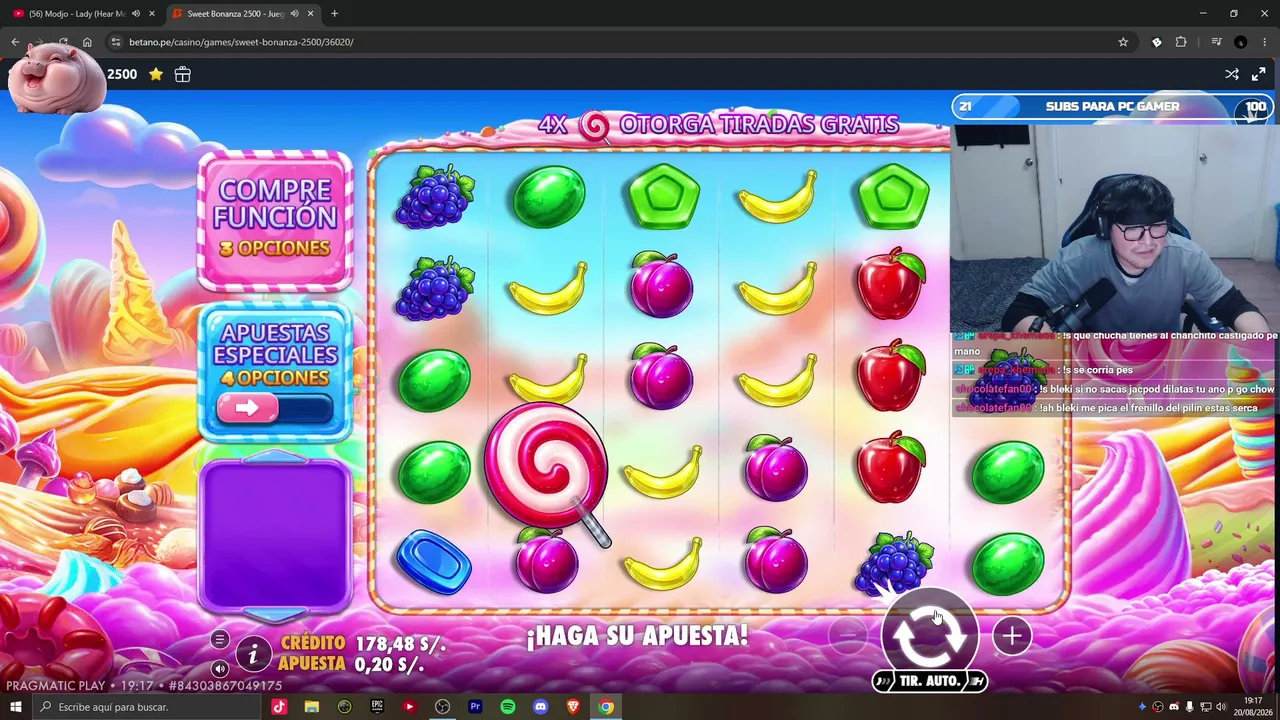Click the blue candy symbol
1280x720 pixels.
pos(434,561)
